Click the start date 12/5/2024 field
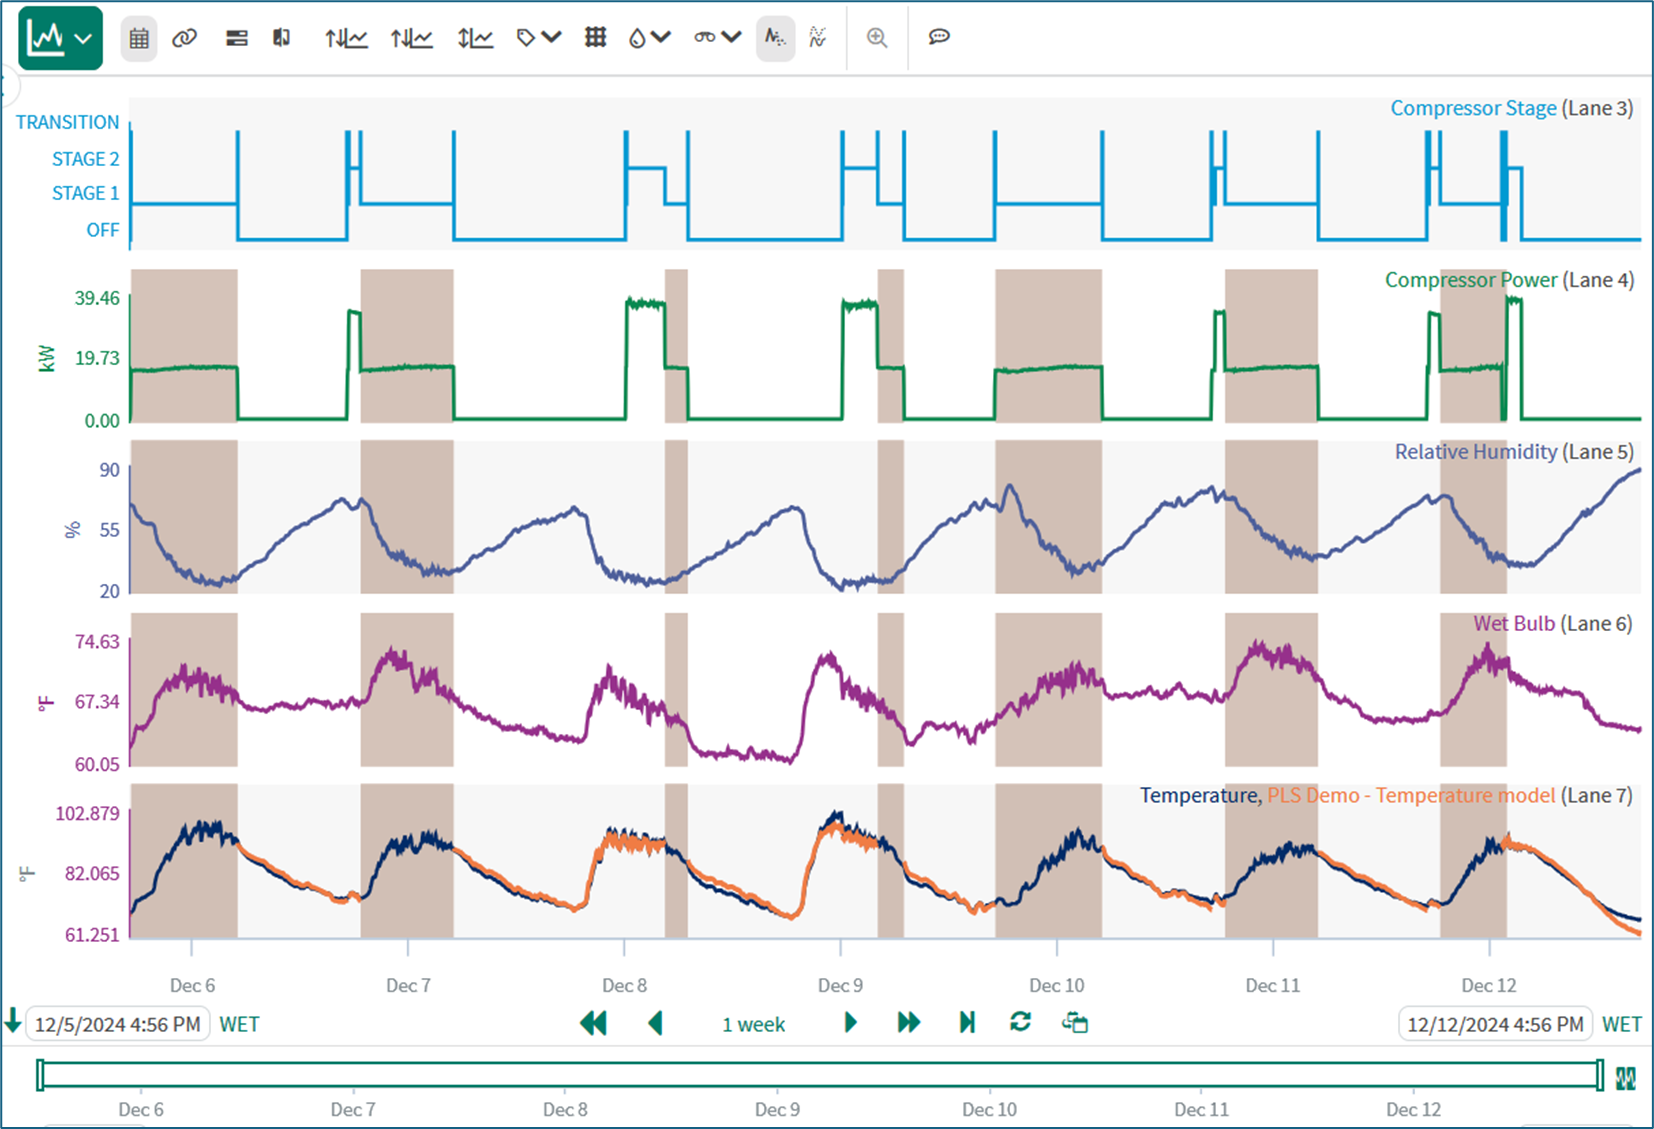Screen dimensions: 1654x1129 117,1024
